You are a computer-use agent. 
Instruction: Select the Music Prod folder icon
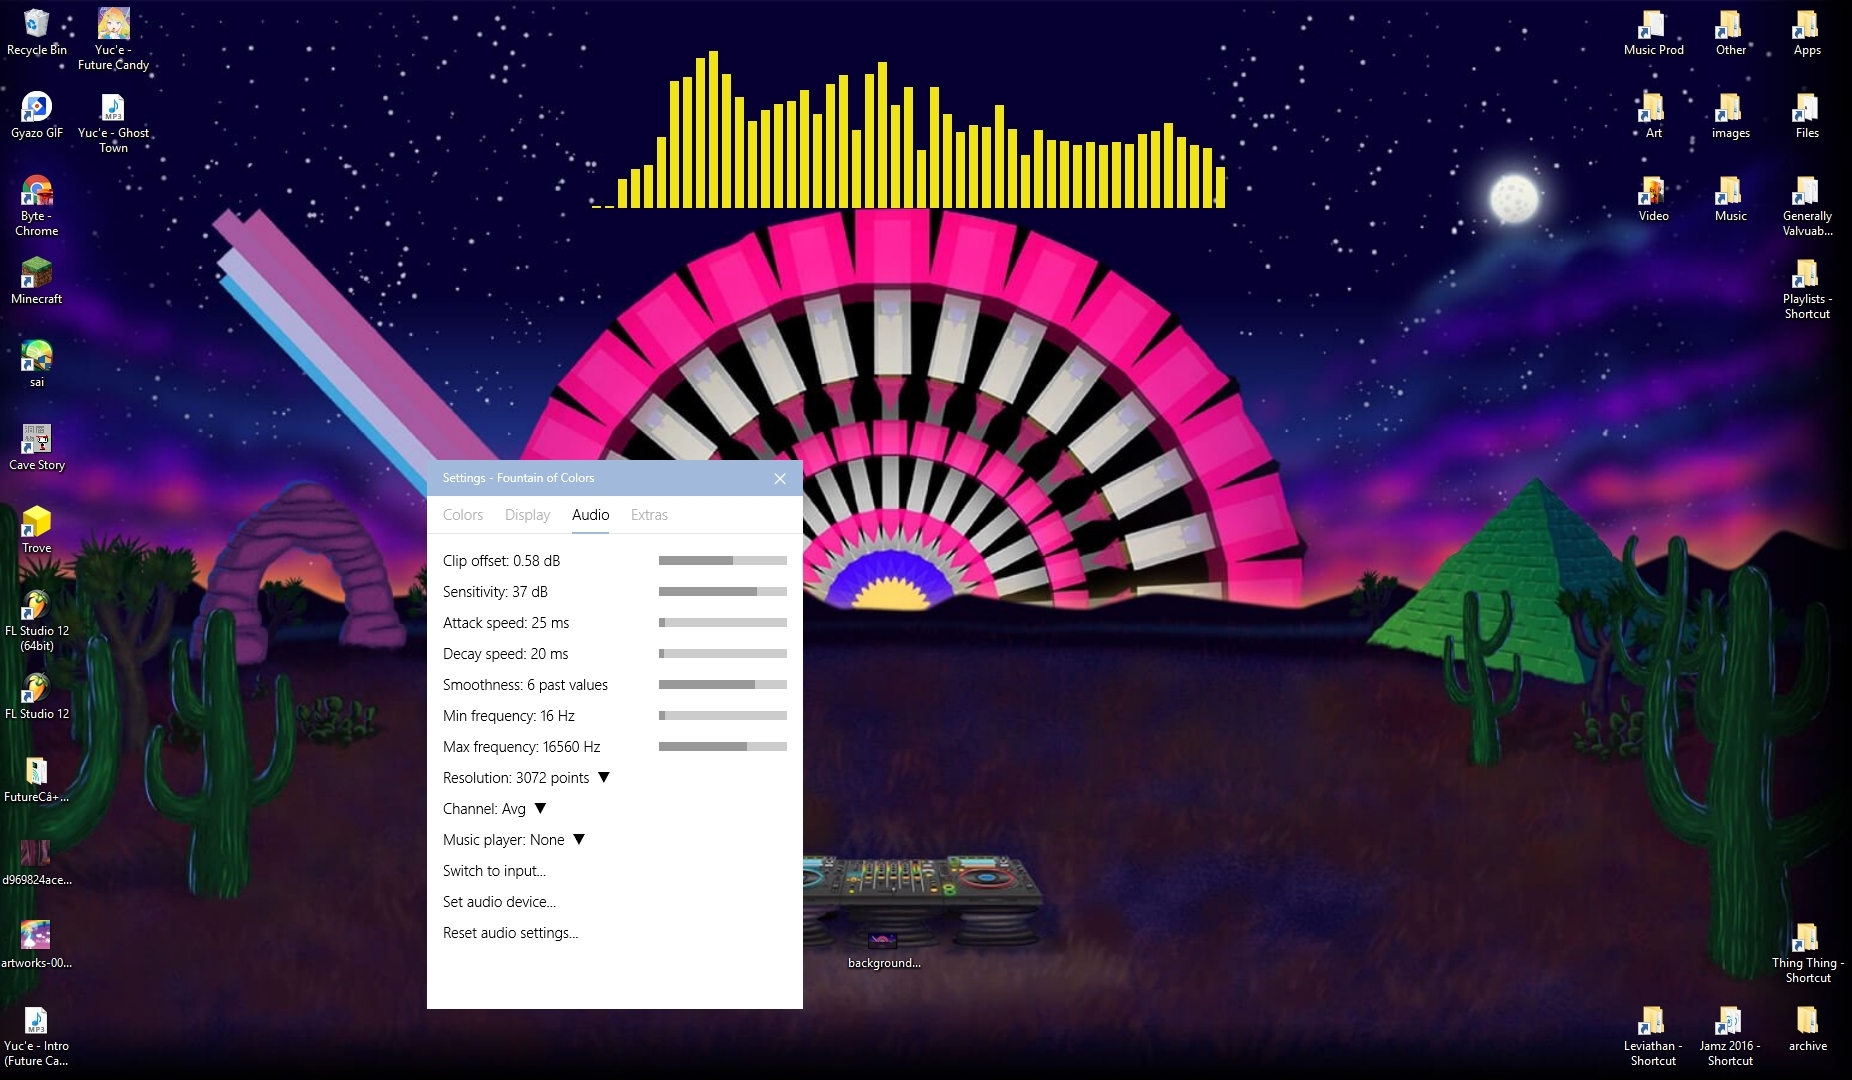click(x=1654, y=32)
